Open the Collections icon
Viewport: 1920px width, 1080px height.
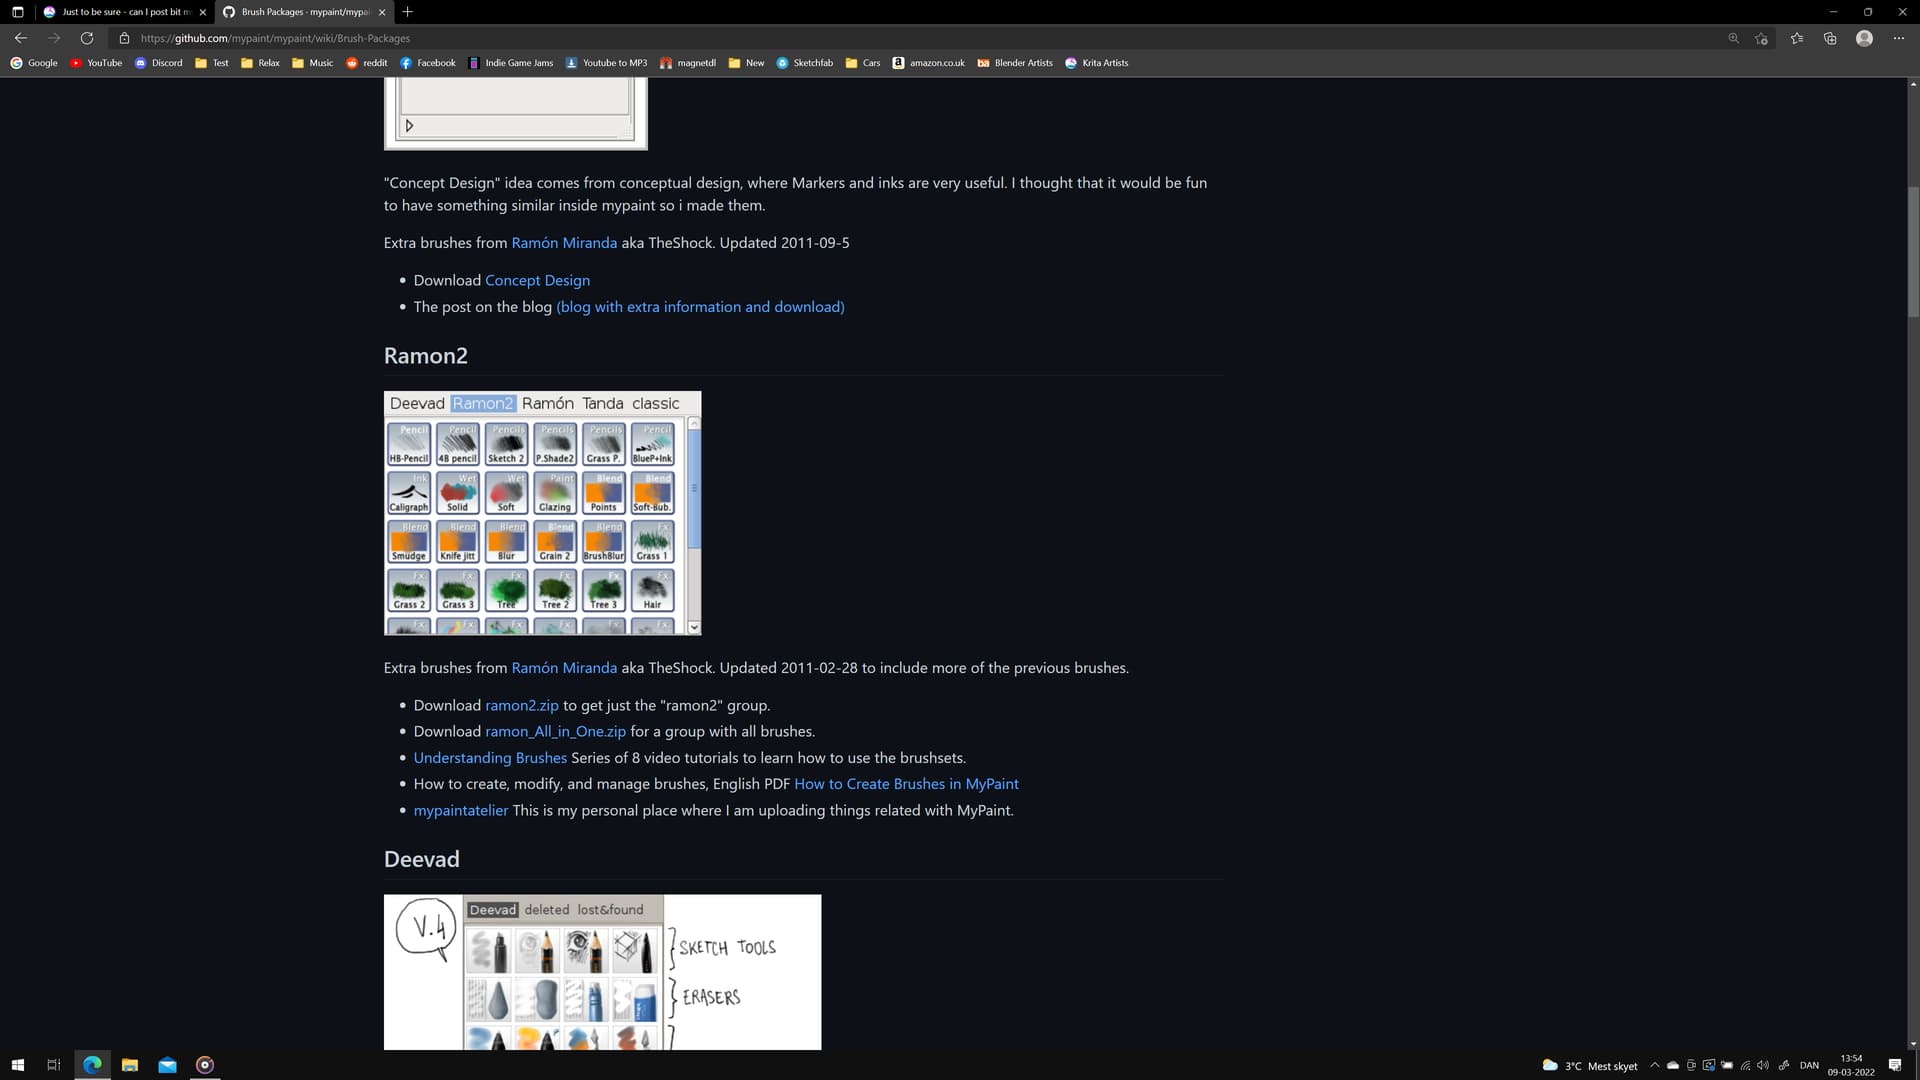tap(1830, 38)
